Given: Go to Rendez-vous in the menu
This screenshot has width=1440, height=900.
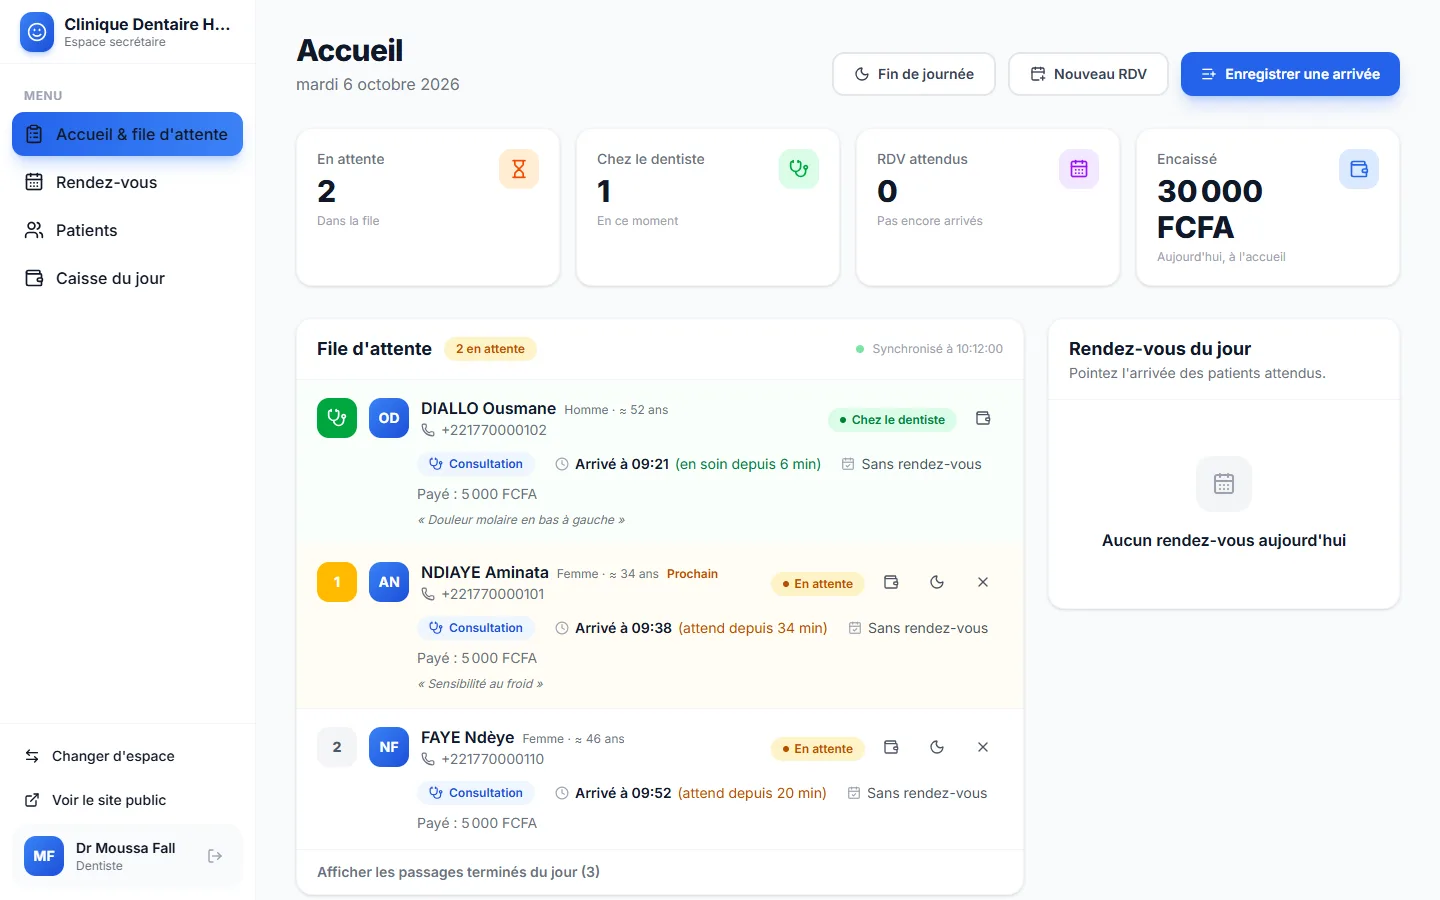Looking at the screenshot, I should [127, 182].
